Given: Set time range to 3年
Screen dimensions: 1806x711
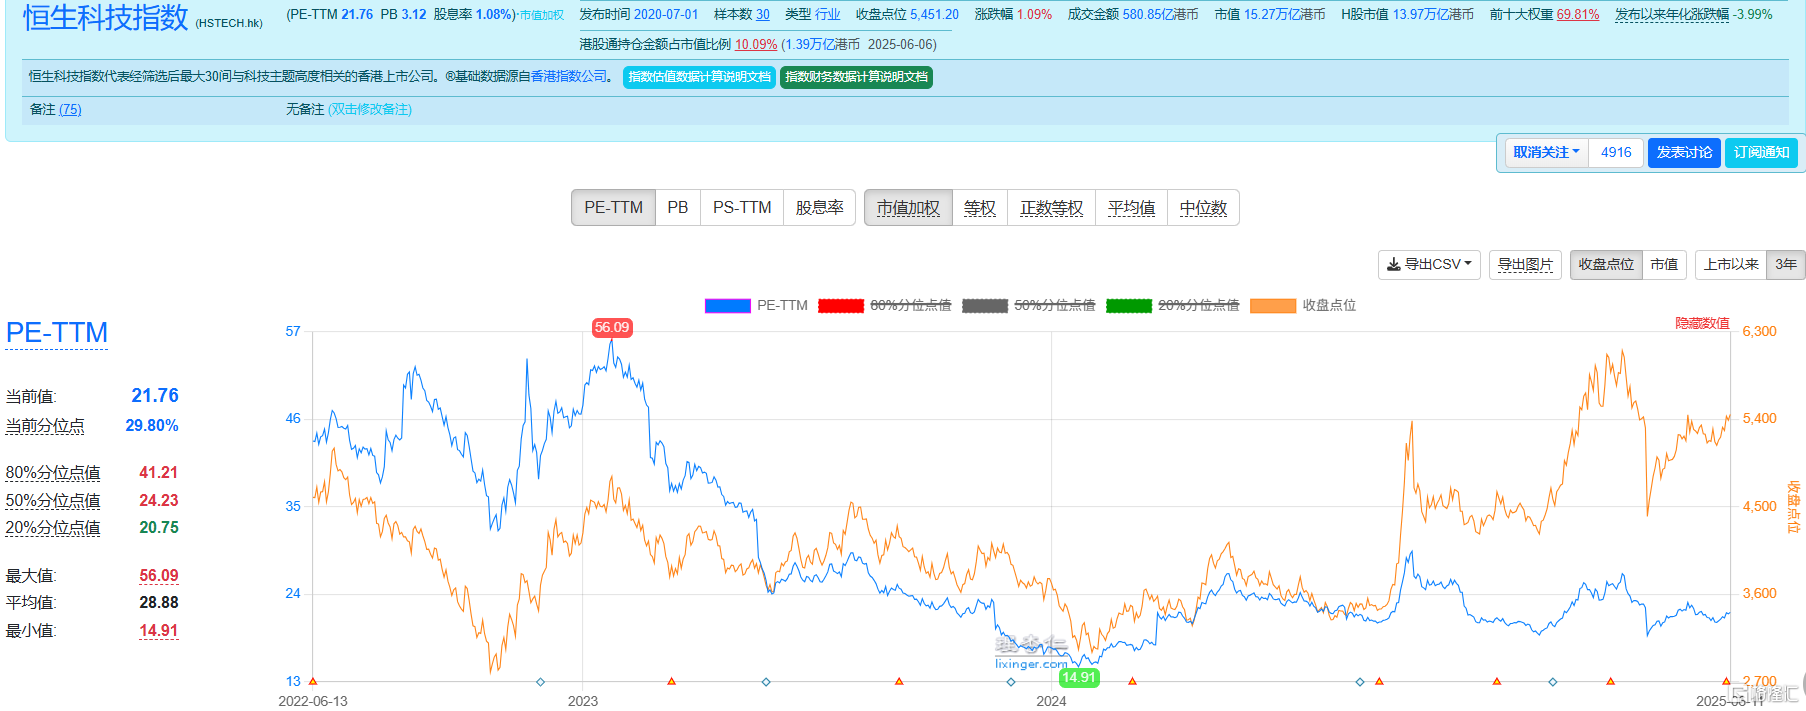Looking at the screenshot, I should pyautogui.click(x=1786, y=265).
